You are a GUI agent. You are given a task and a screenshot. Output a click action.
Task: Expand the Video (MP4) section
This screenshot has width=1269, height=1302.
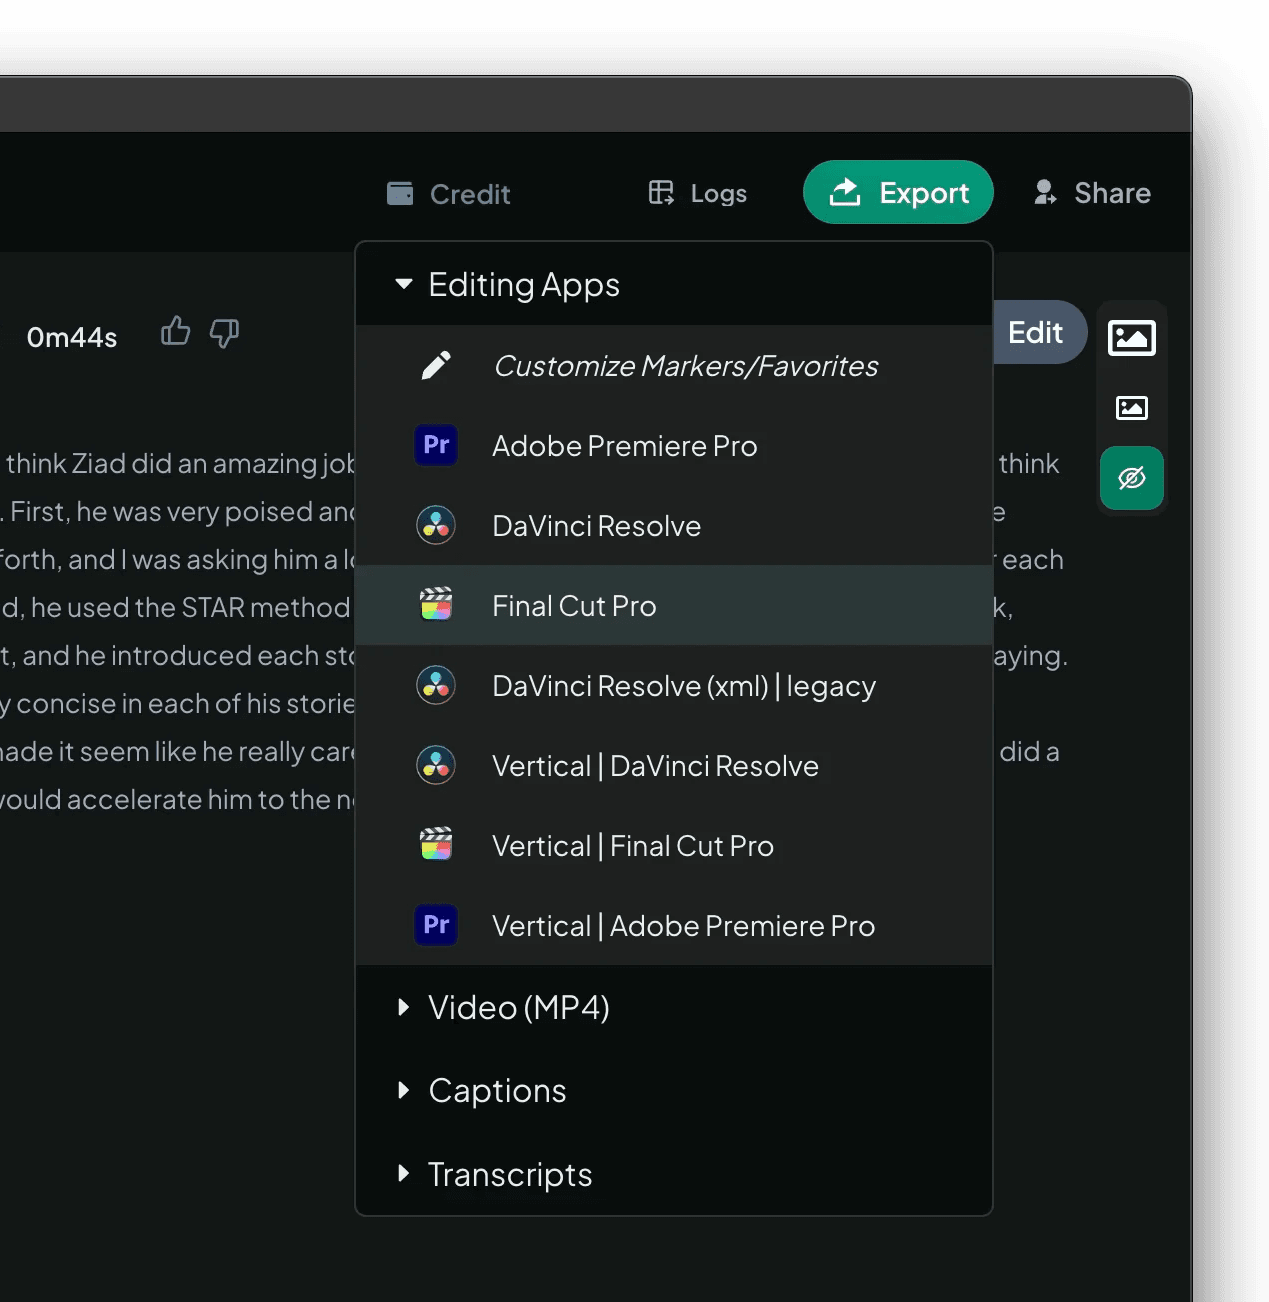click(674, 1007)
